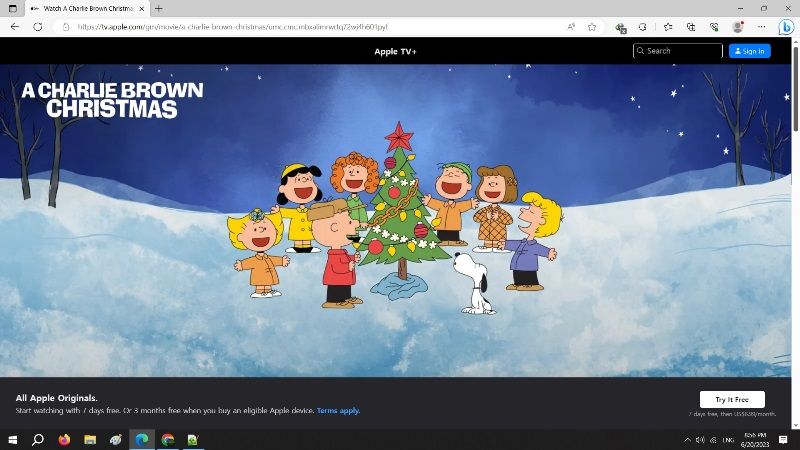Open Windows taskbar search
The image size is (800, 450).
pos(38,440)
